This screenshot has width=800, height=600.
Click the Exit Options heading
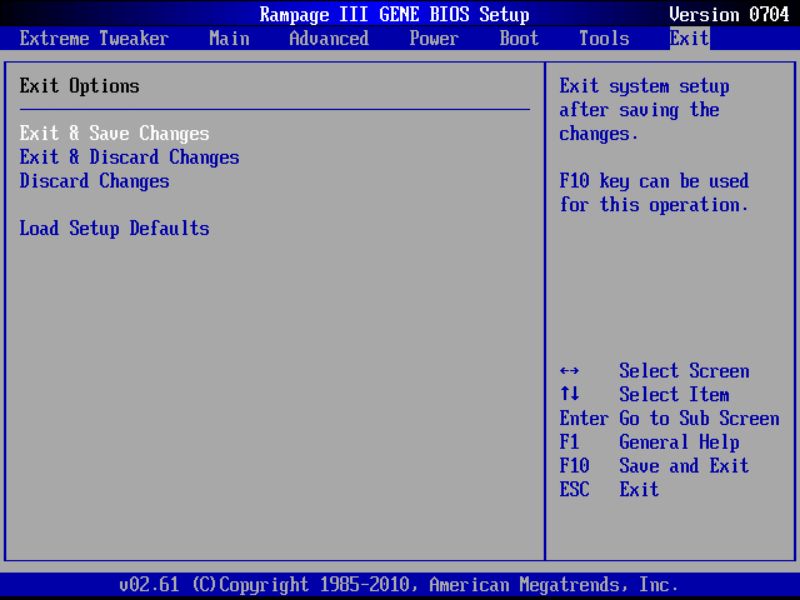80,86
